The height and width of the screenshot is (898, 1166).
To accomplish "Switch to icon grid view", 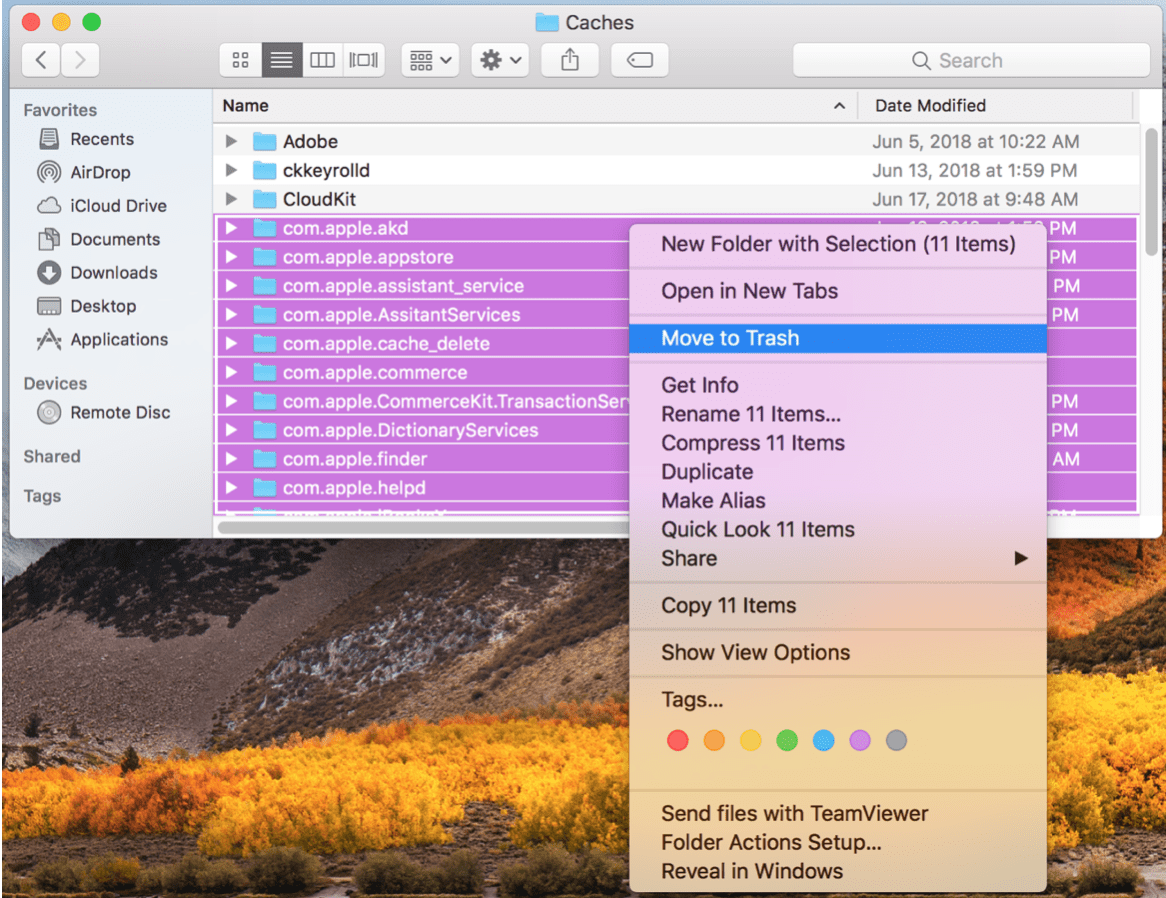I will pos(240,59).
